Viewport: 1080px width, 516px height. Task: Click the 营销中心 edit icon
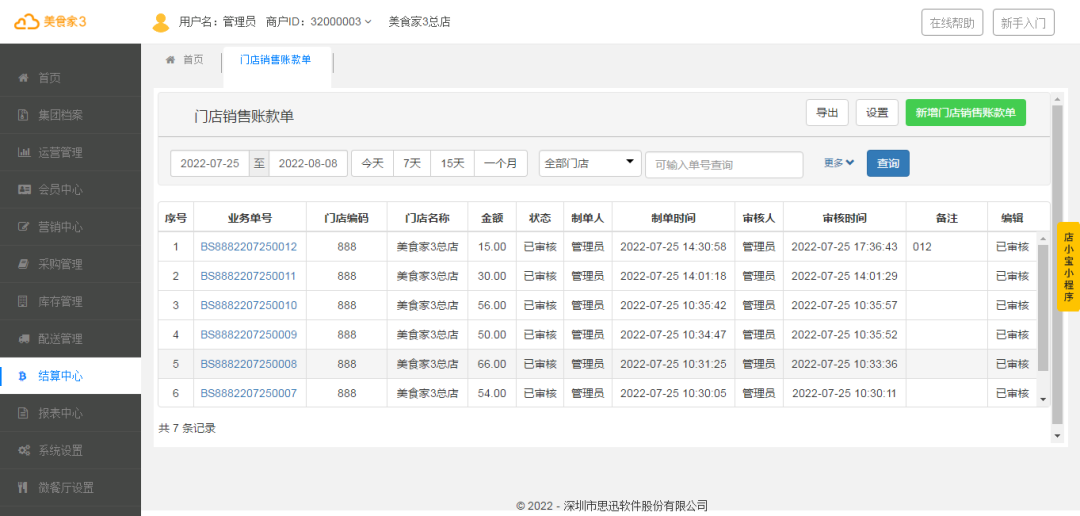point(23,227)
